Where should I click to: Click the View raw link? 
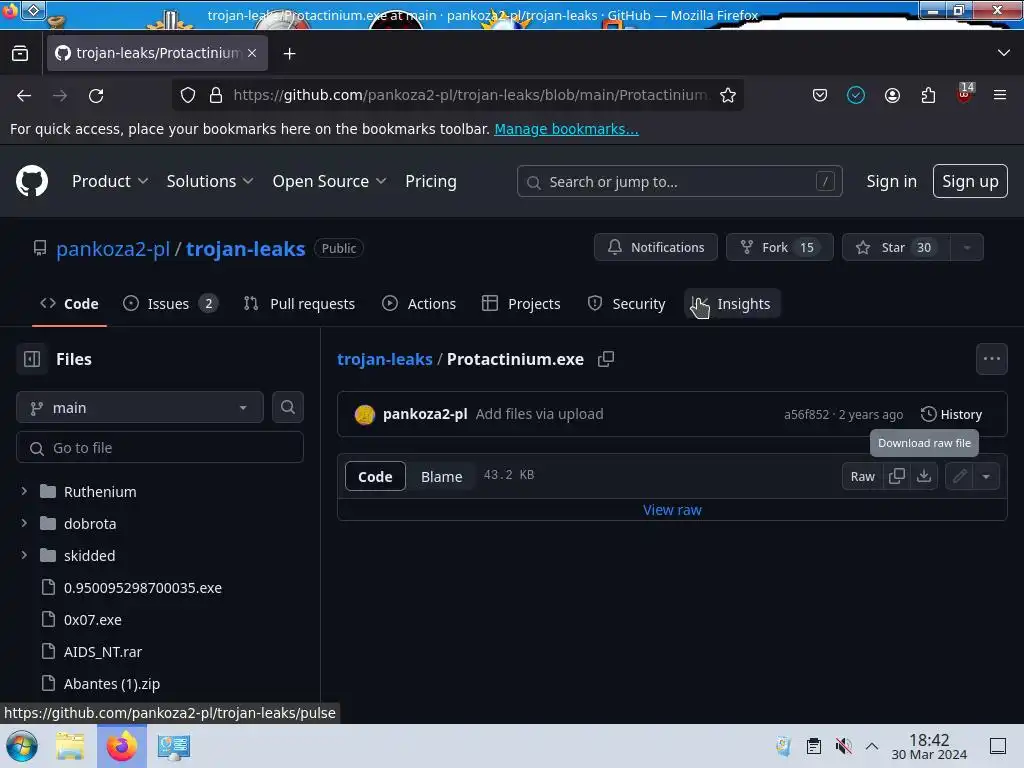click(x=672, y=510)
